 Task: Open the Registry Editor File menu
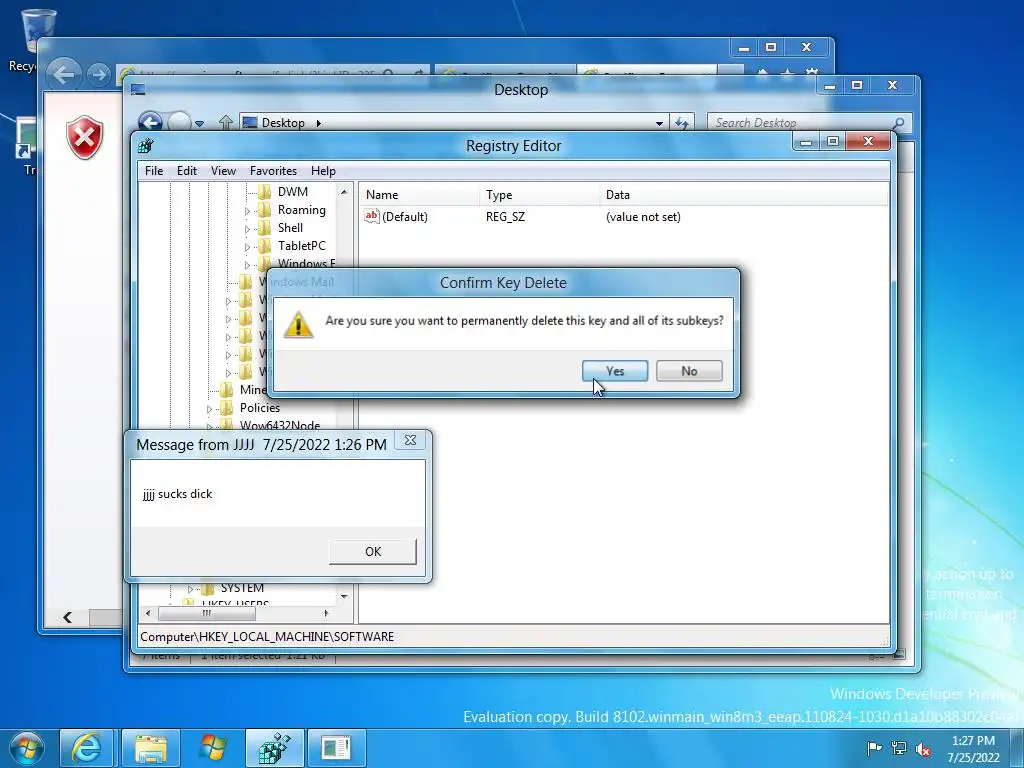(x=154, y=170)
